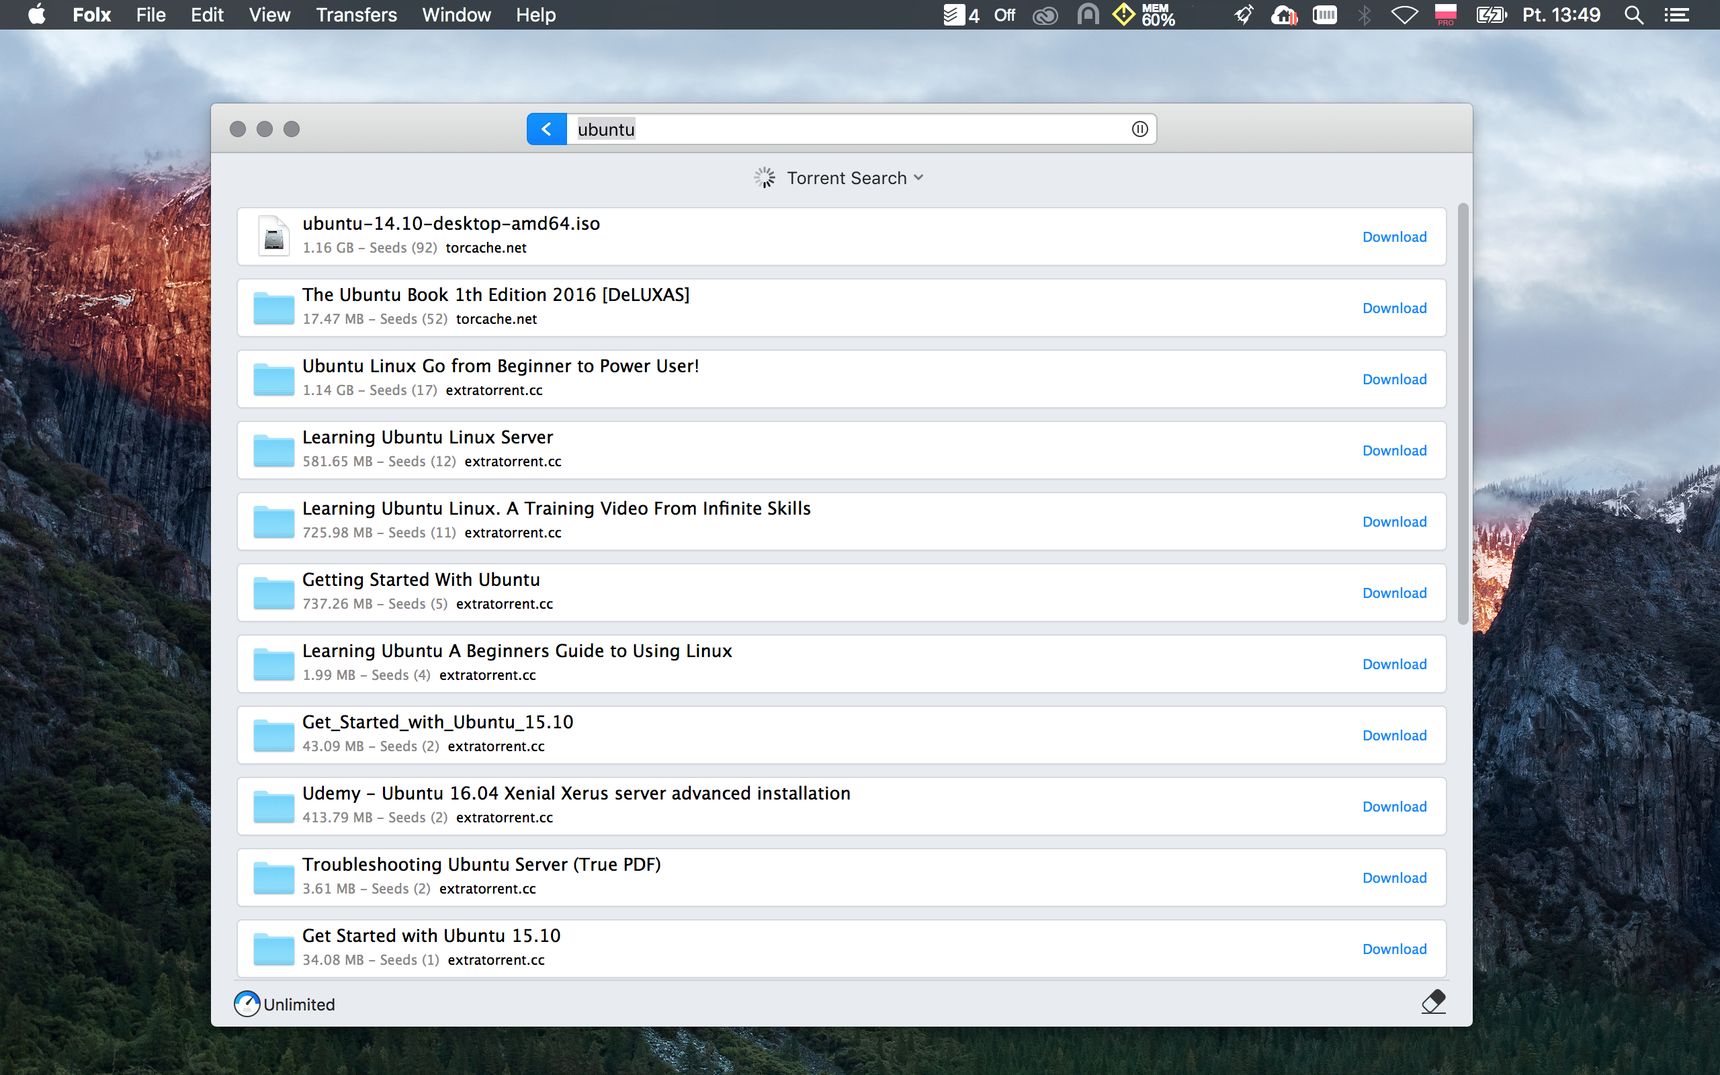Select 'Get Started with Ubuntu 15.10' title
Image resolution: width=1720 pixels, height=1075 pixels.
click(431, 936)
